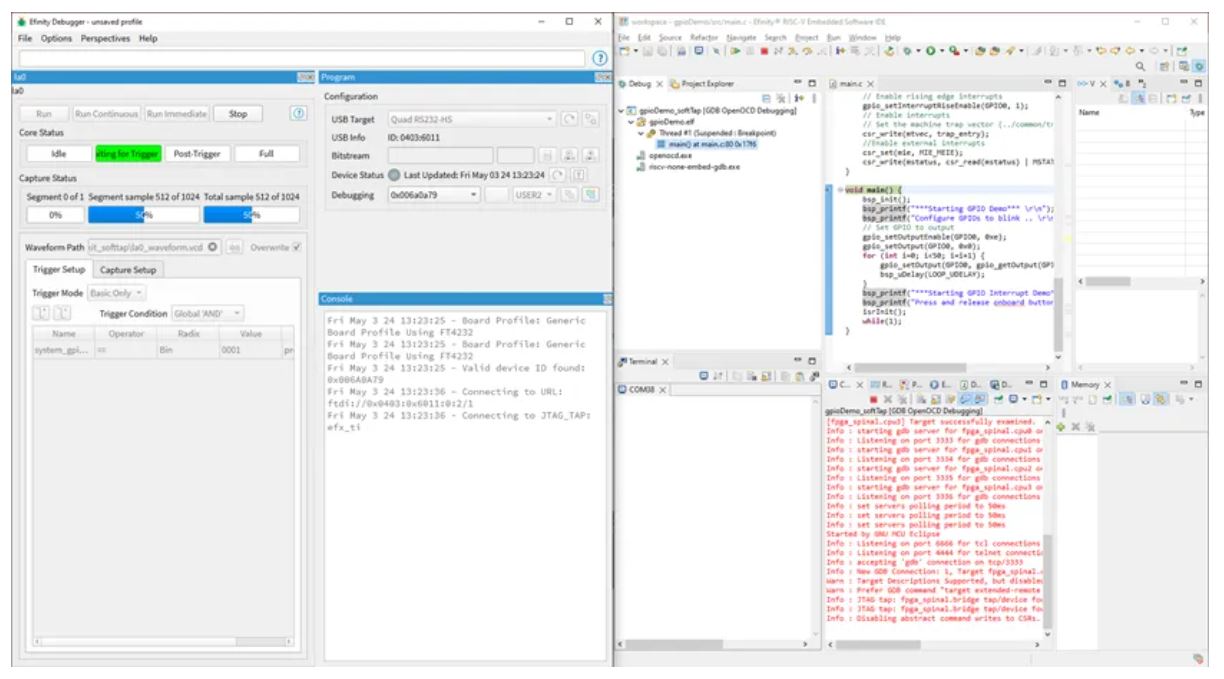Collapse gpioDemo_softTap launch tree node
The width and height of the screenshot is (1224, 679).
coord(623,110)
